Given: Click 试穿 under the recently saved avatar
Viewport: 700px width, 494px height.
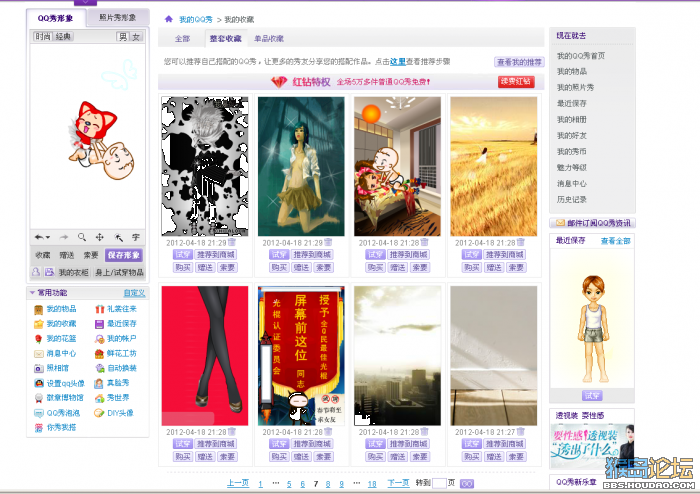Looking at the screenshot, I should (592, 395).
